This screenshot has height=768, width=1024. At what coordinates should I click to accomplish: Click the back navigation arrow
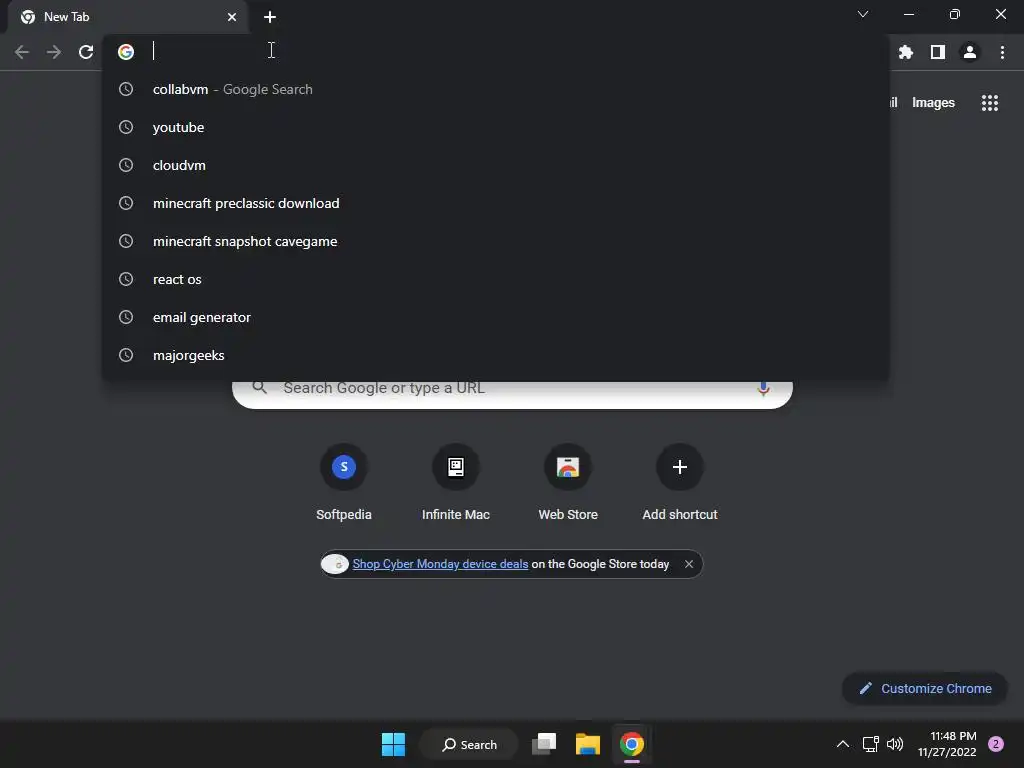(x=22, y=52)
